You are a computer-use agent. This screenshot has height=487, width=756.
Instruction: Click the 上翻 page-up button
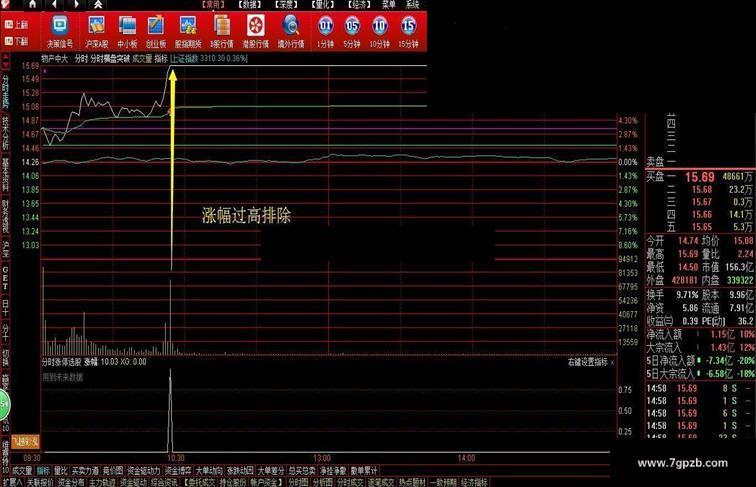(16, 25)
